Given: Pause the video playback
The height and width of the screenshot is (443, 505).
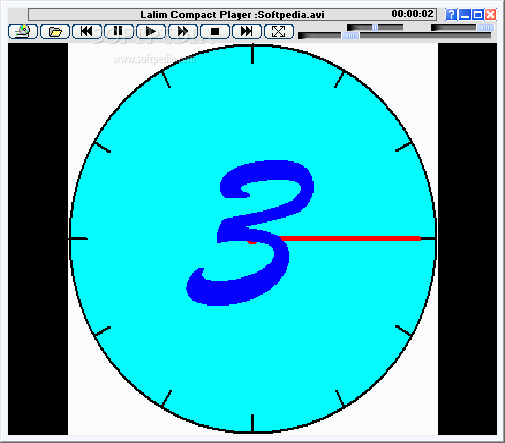Looking at the screenshot, I should 119,31.
